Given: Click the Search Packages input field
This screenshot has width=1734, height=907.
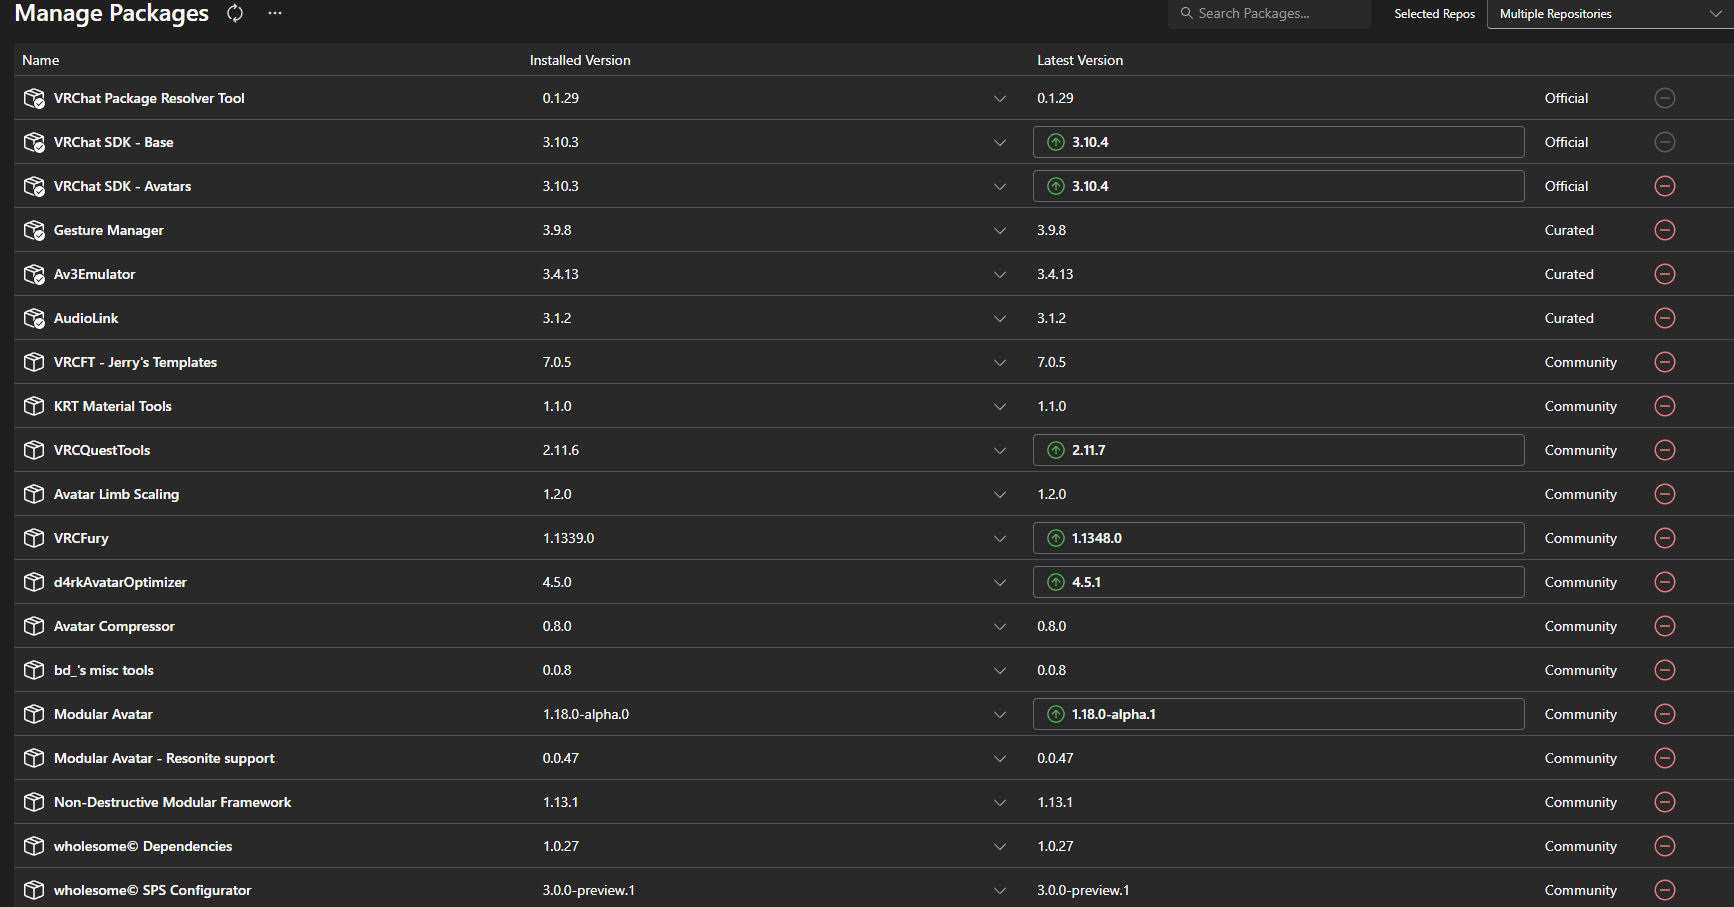Looking at the screenshot, I should click(1269, 14).
